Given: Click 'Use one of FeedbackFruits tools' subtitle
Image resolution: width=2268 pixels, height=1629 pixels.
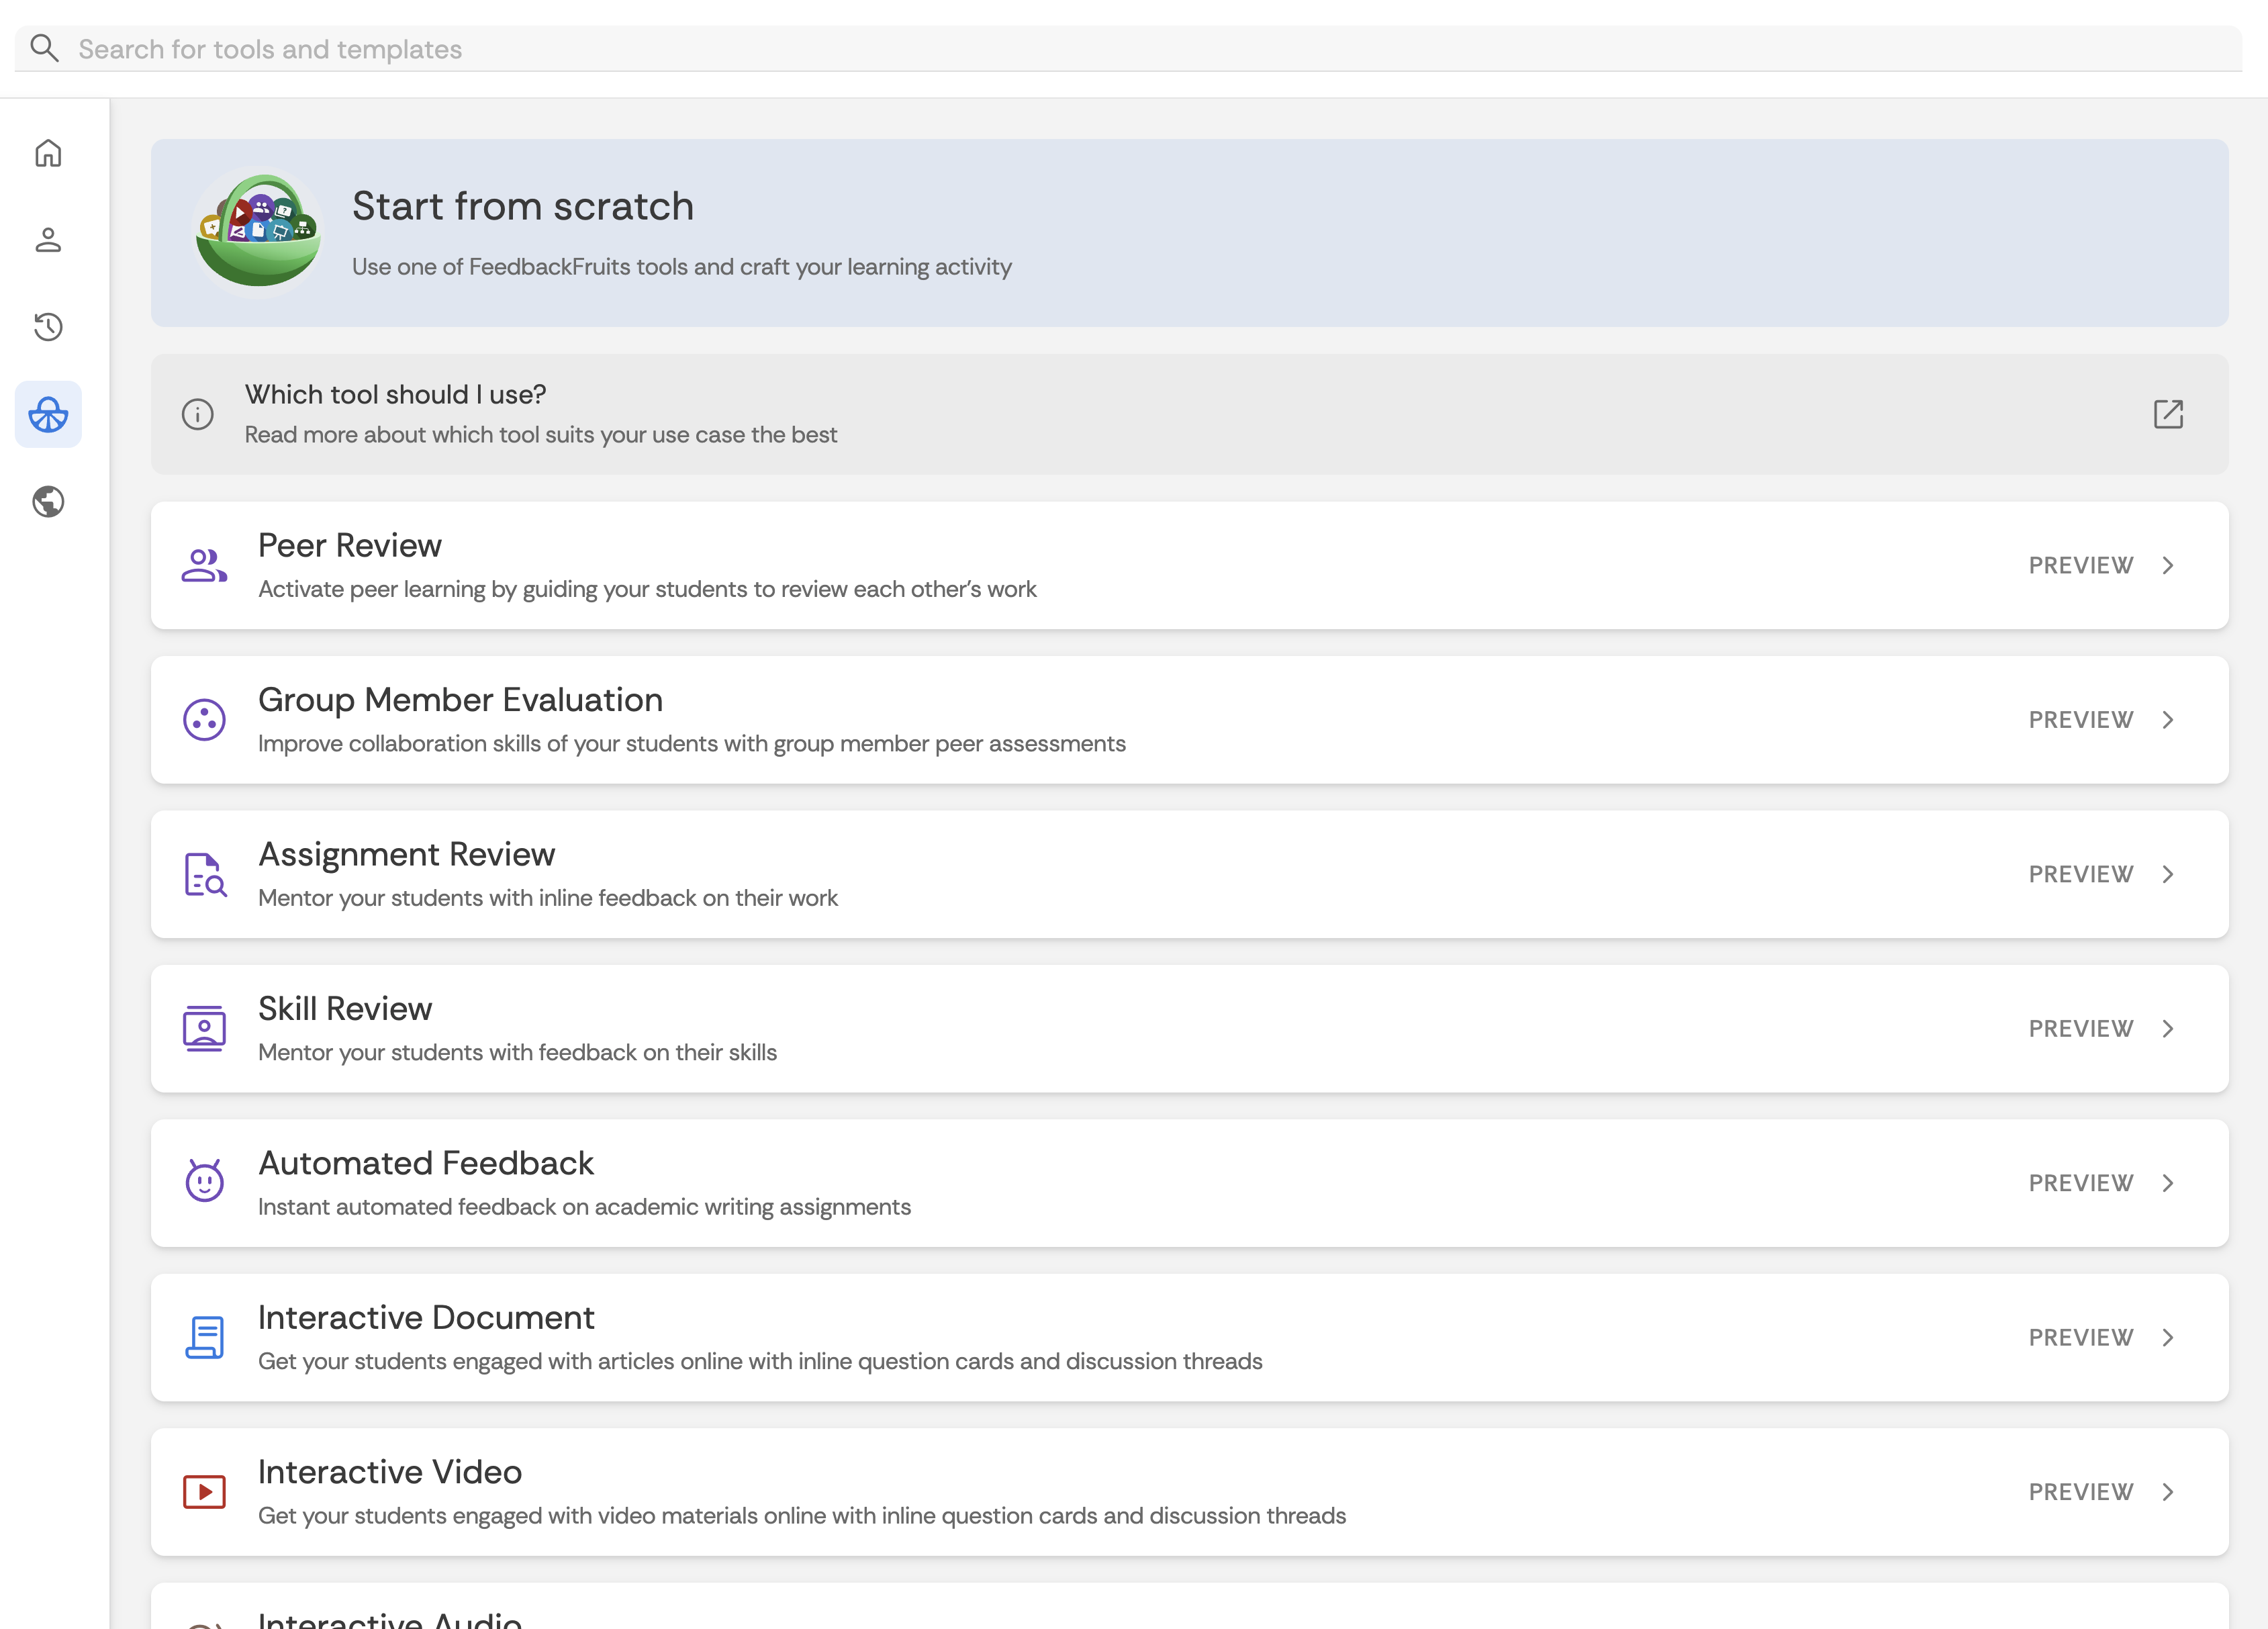Looking at the screenshot, I should click(682, 267).
